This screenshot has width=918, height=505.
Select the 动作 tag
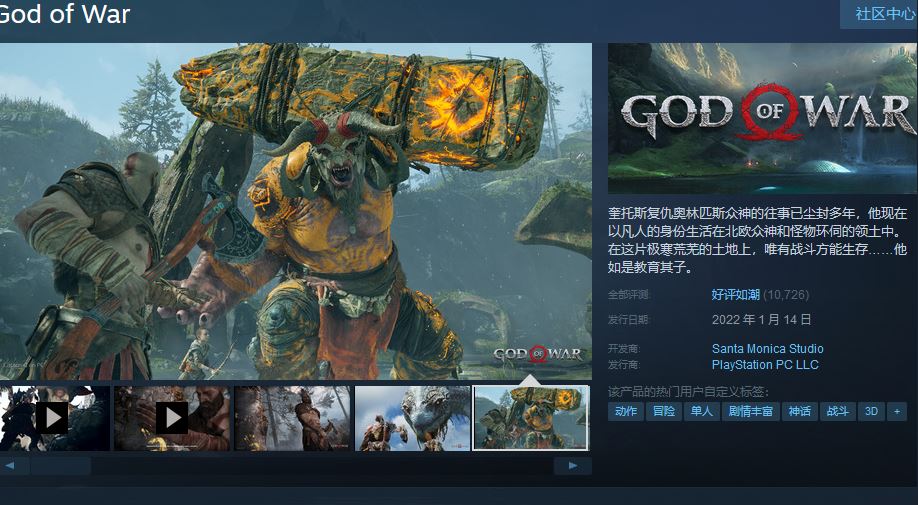point(626,411)
